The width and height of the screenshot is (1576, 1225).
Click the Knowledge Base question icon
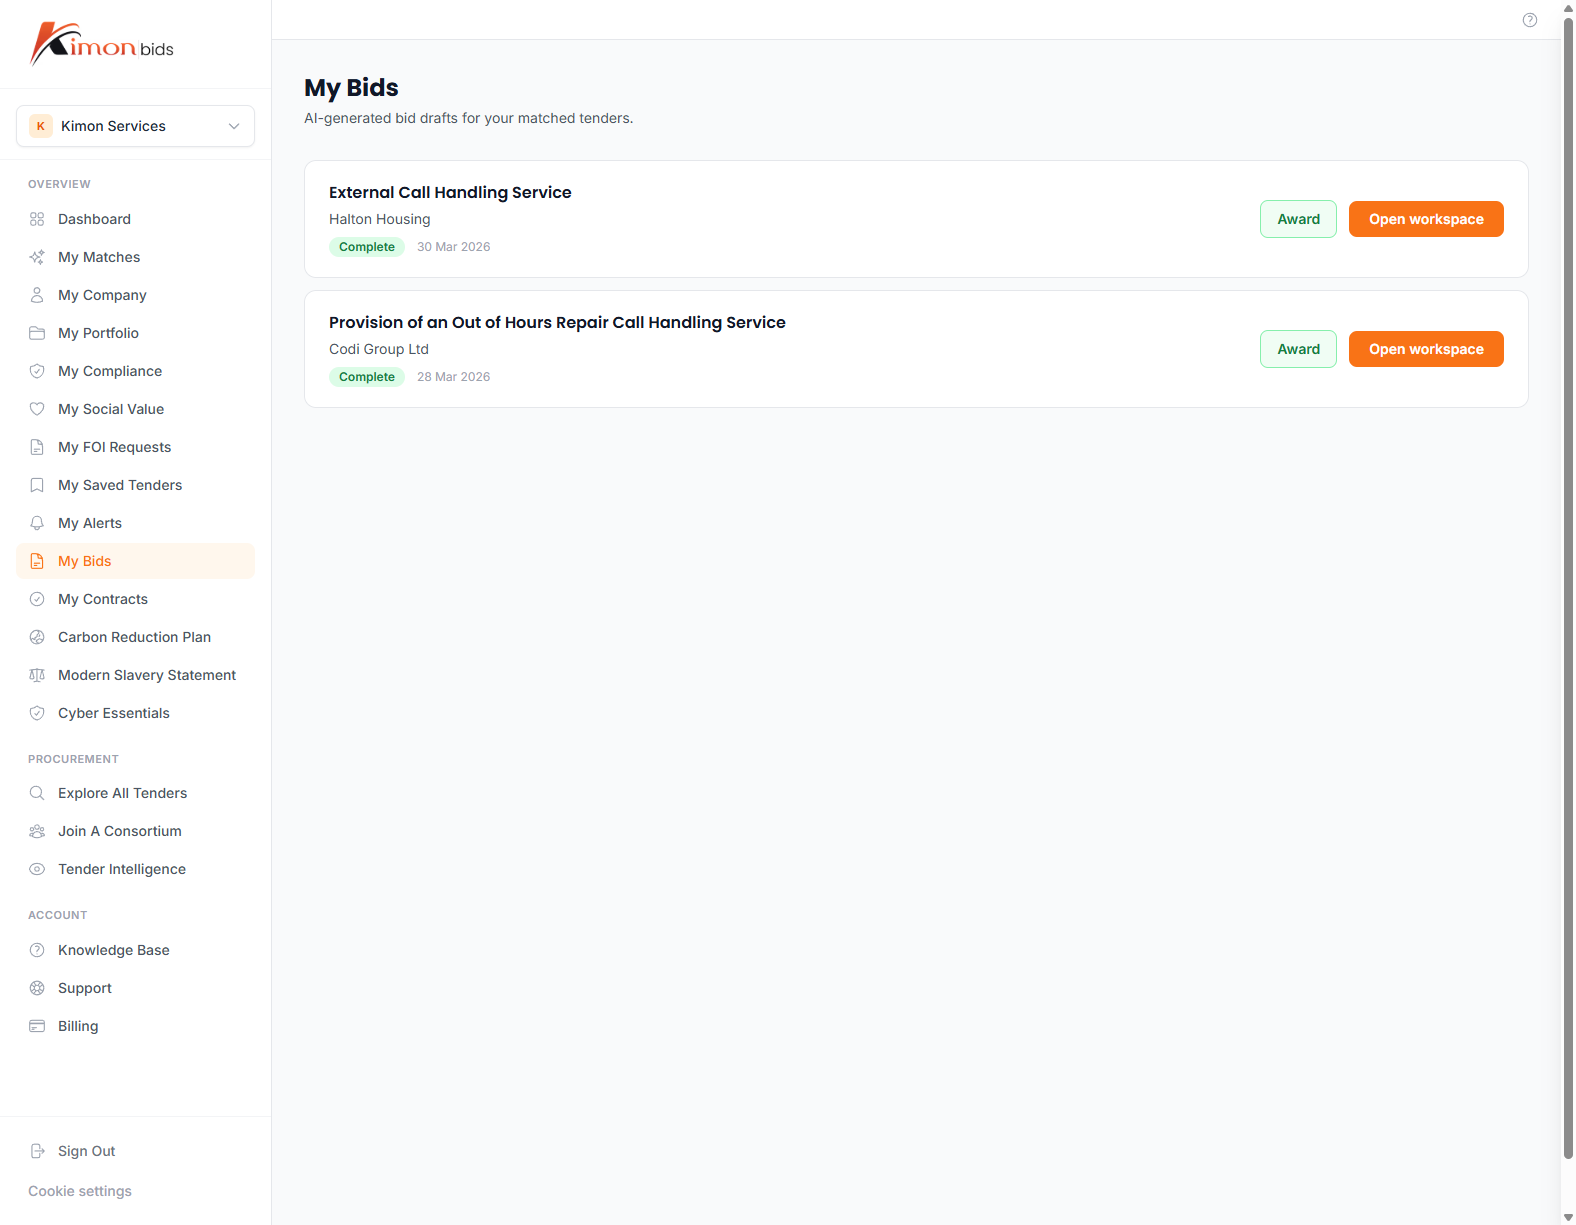[37, 950]
